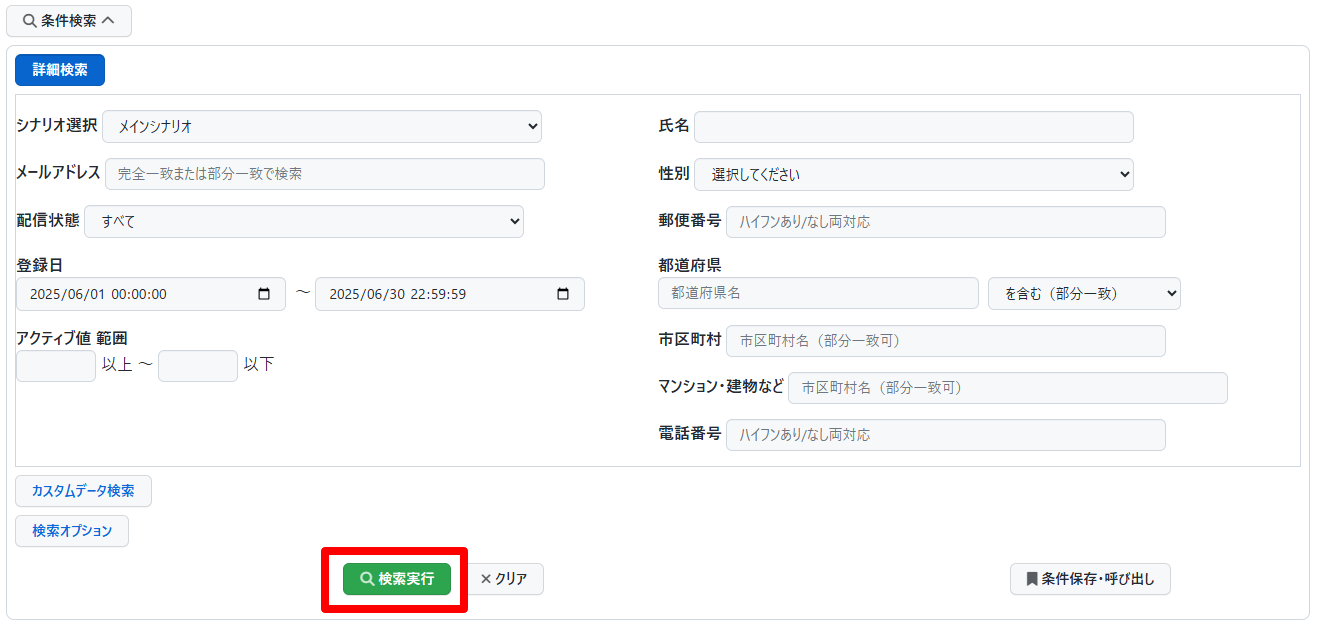Image resolution: width=1317 pixels, height=628 pixels.
Task: Focus the アクティブ値 minimum (以上) field
Action: 56,366
